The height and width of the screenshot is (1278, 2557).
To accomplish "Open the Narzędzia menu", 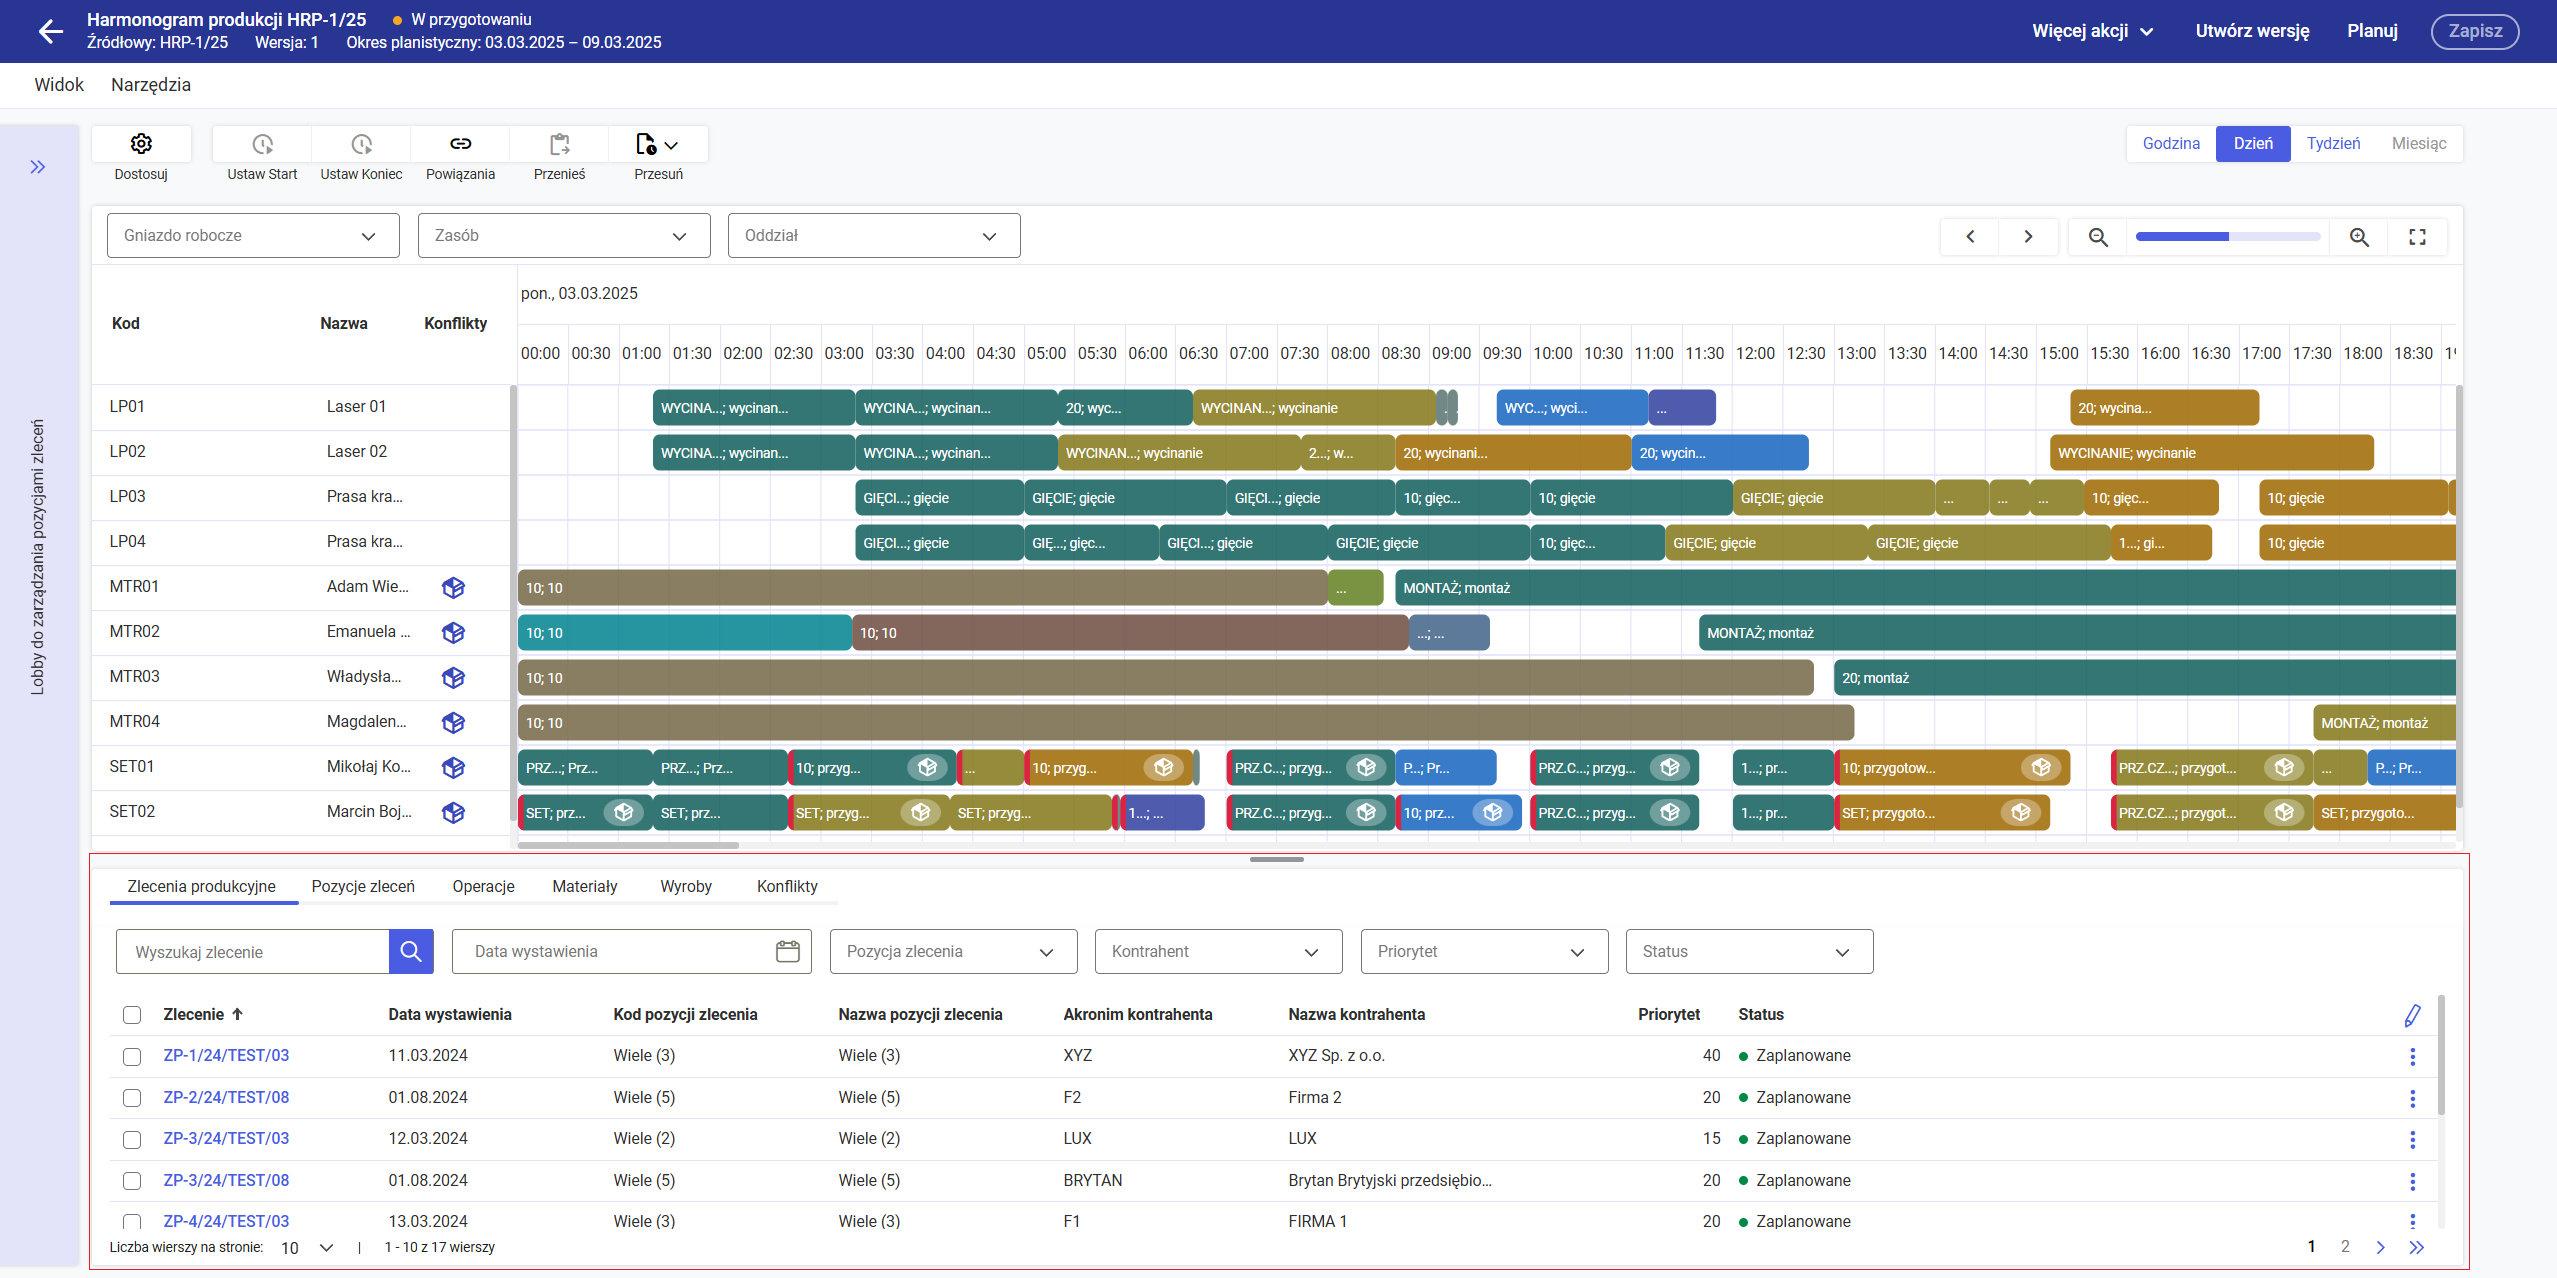I will click(150, 85).
